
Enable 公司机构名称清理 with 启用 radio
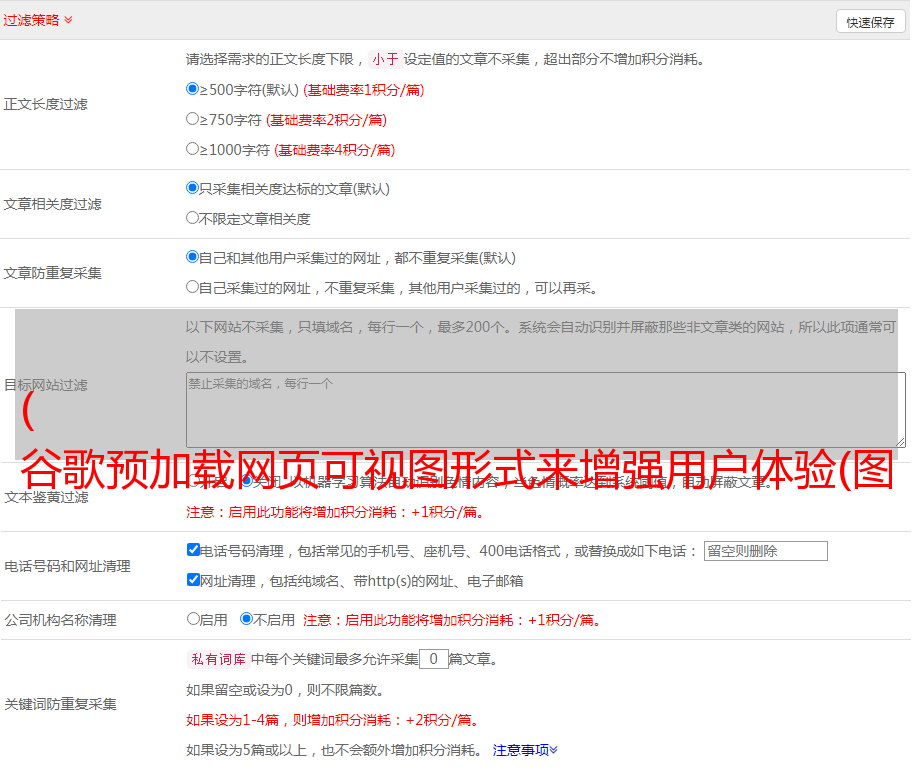pos(194,619)
